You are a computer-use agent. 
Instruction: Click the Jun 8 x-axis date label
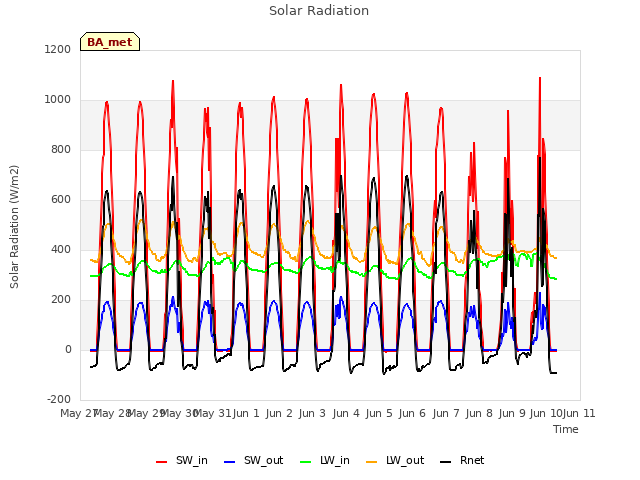[x=479, y=413]
